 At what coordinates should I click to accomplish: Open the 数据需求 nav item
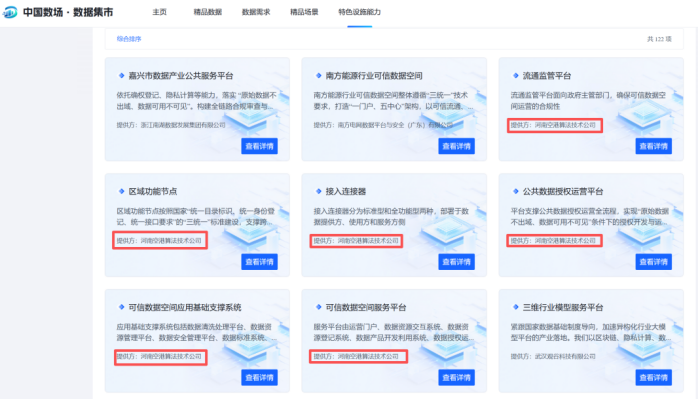pyautogui.click(x=256, y=12)
